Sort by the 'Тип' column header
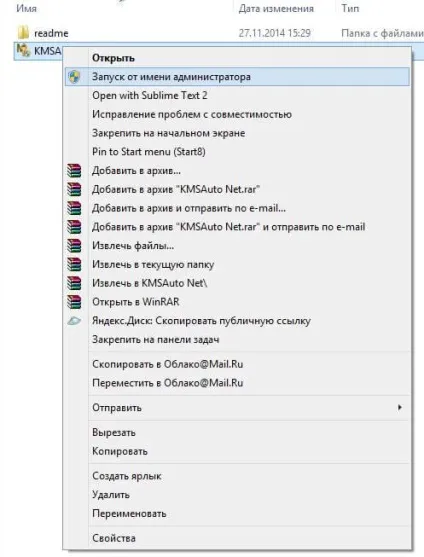The image size is (424, 557). [x=350, y=8]
